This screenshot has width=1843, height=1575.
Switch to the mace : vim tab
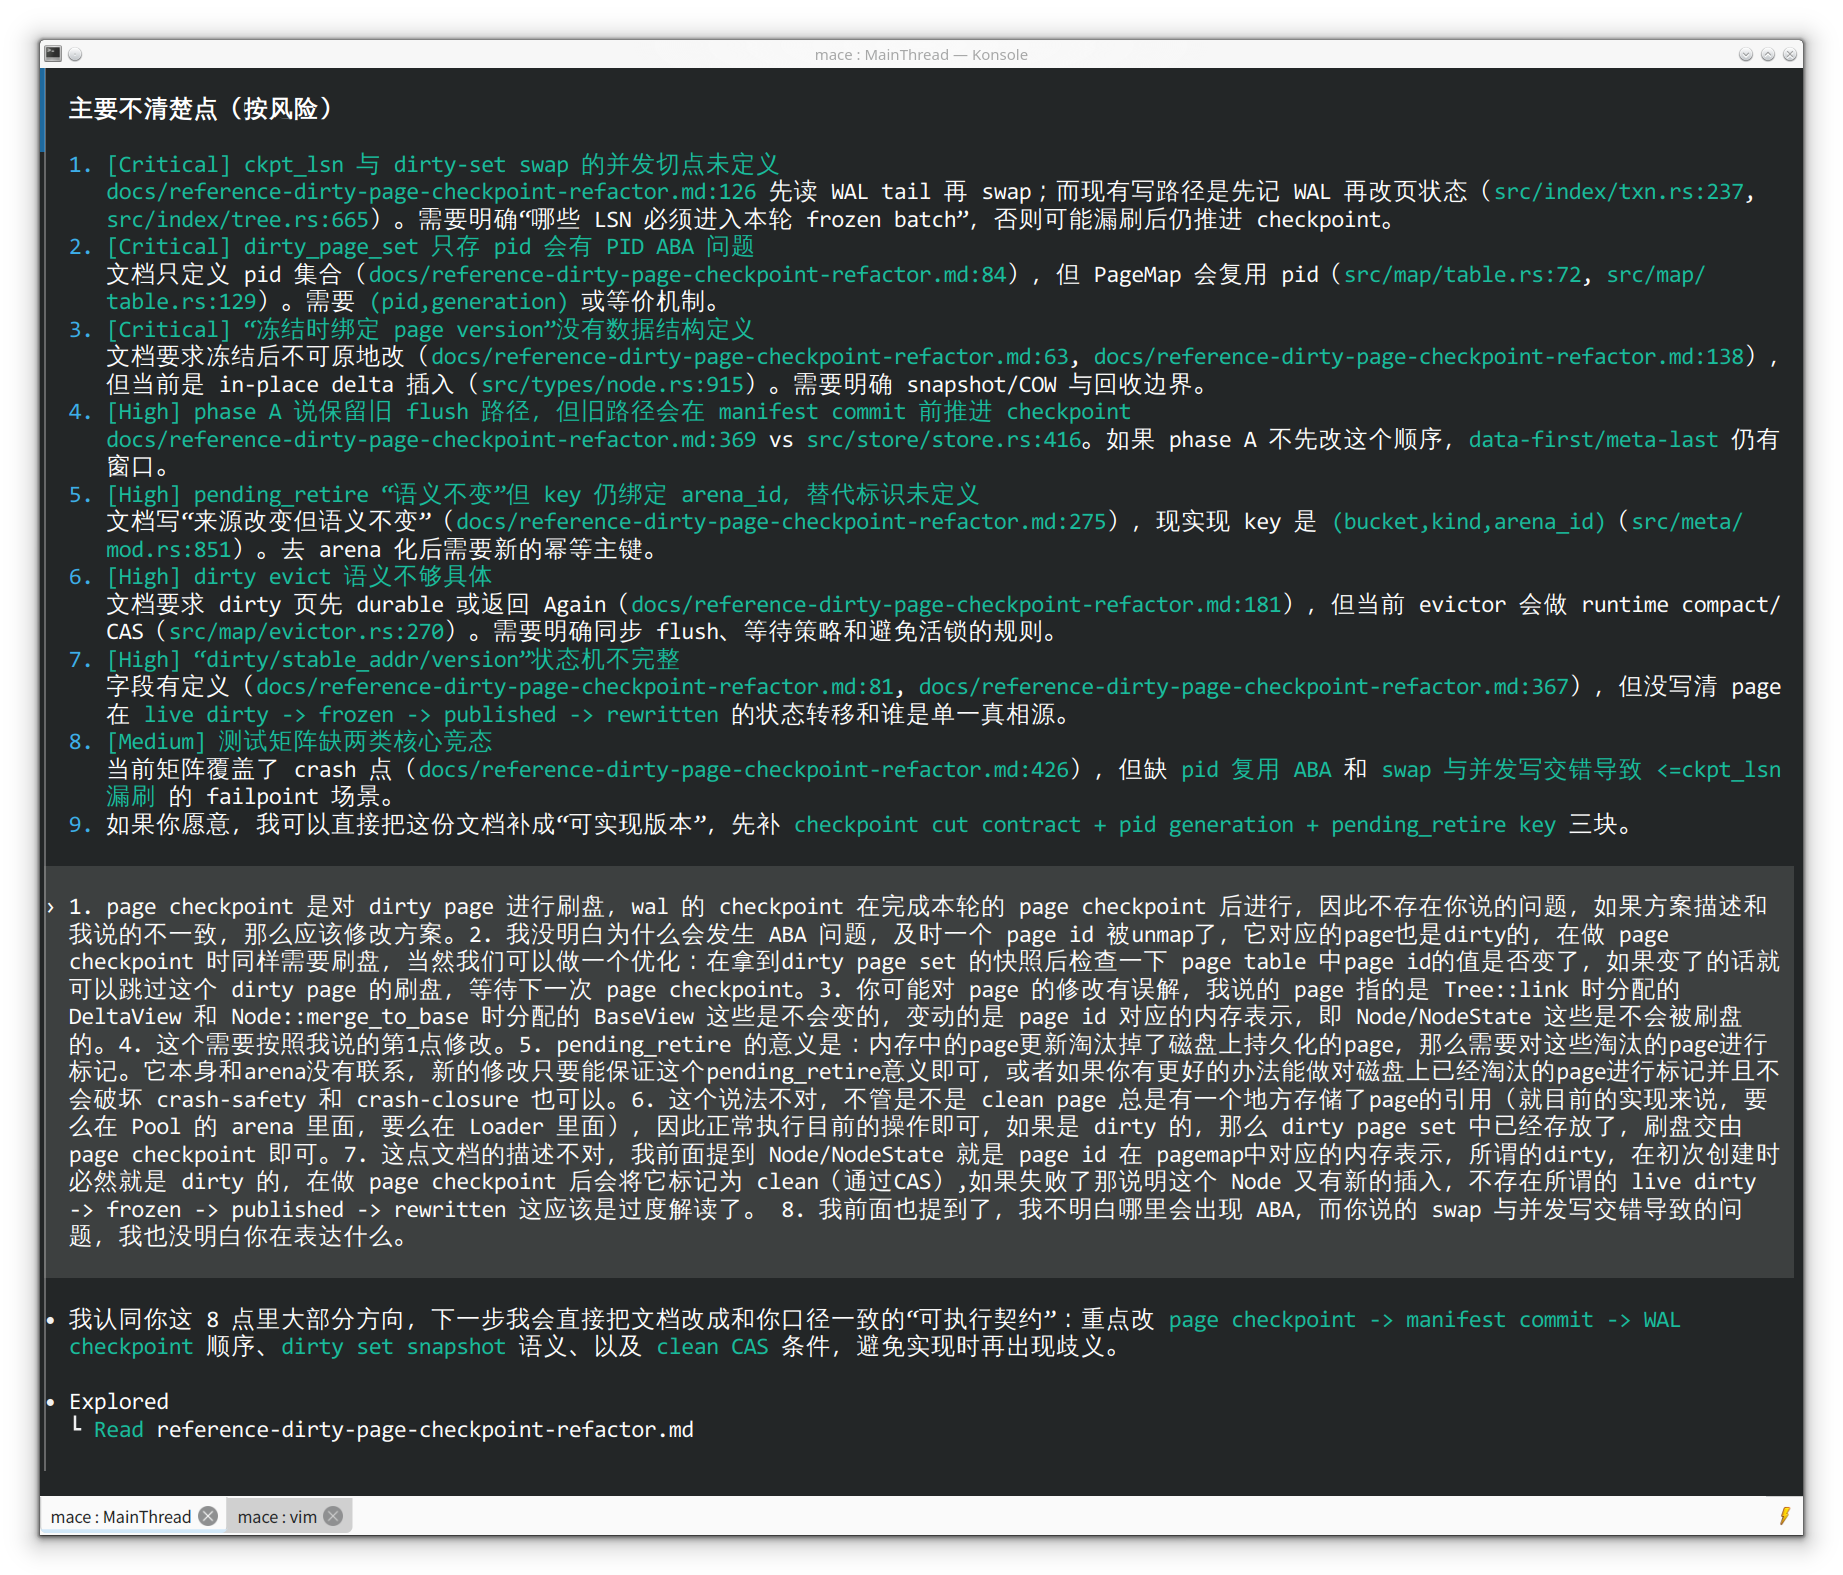click(277, 1517)
